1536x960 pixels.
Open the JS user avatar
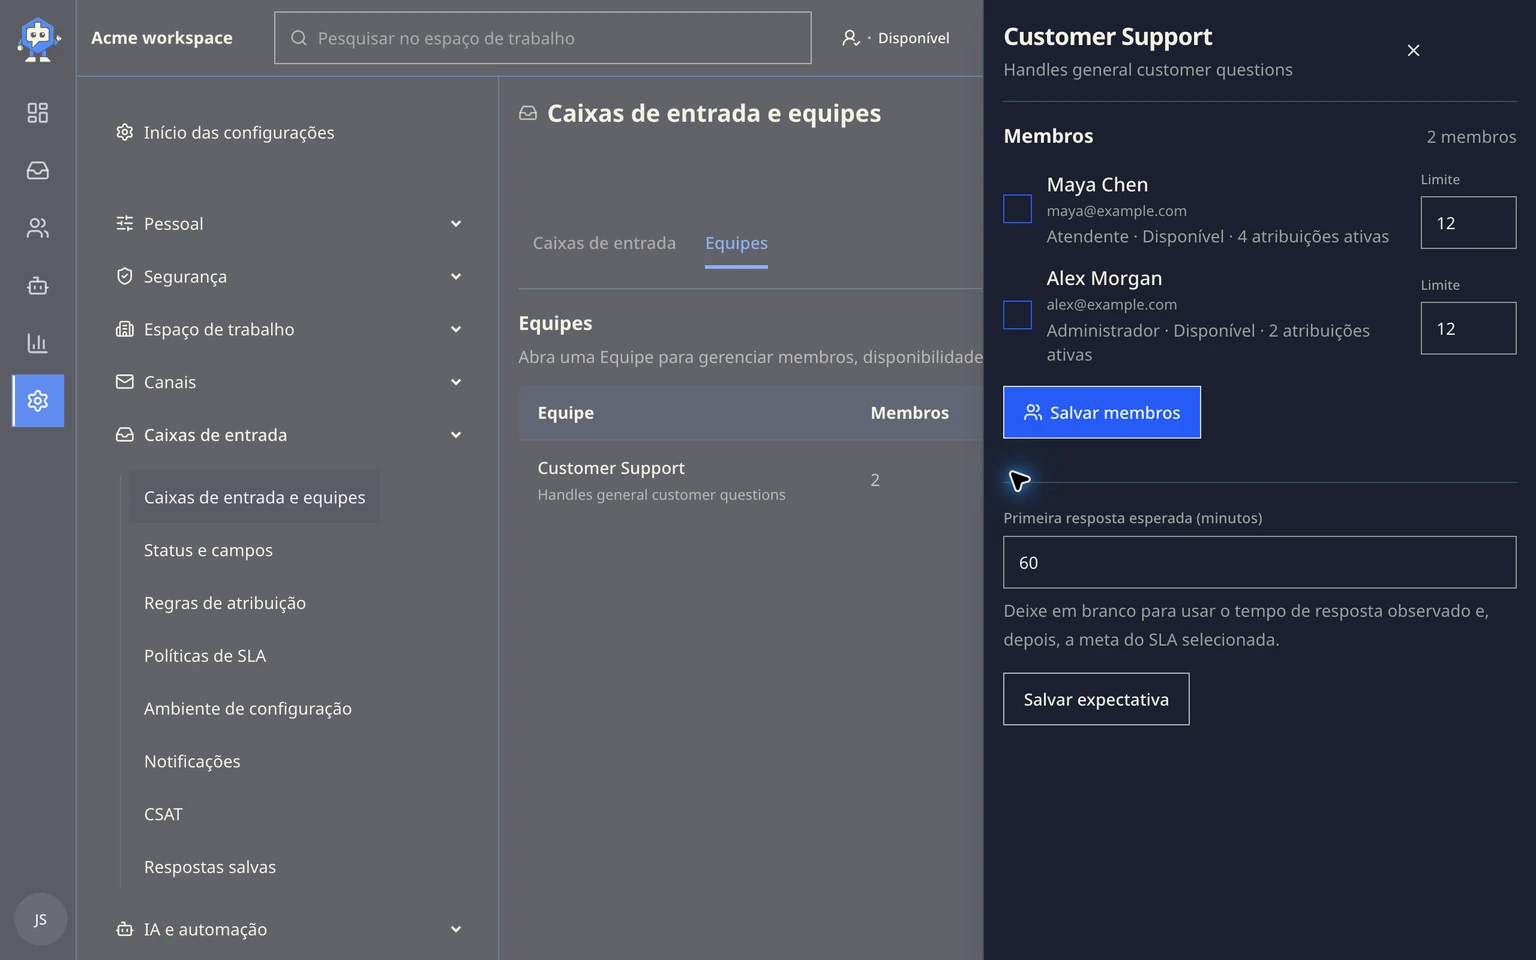[40, 920]
